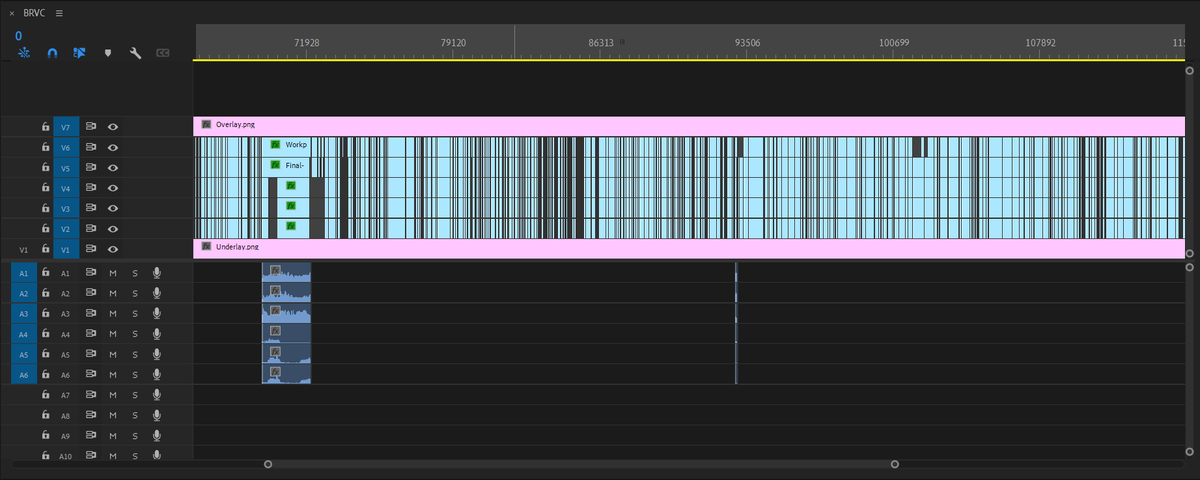This screenshot has width=1200, height=480.
Task: Click fx badge on A1 audio clip
Action: tap(275, 270)
